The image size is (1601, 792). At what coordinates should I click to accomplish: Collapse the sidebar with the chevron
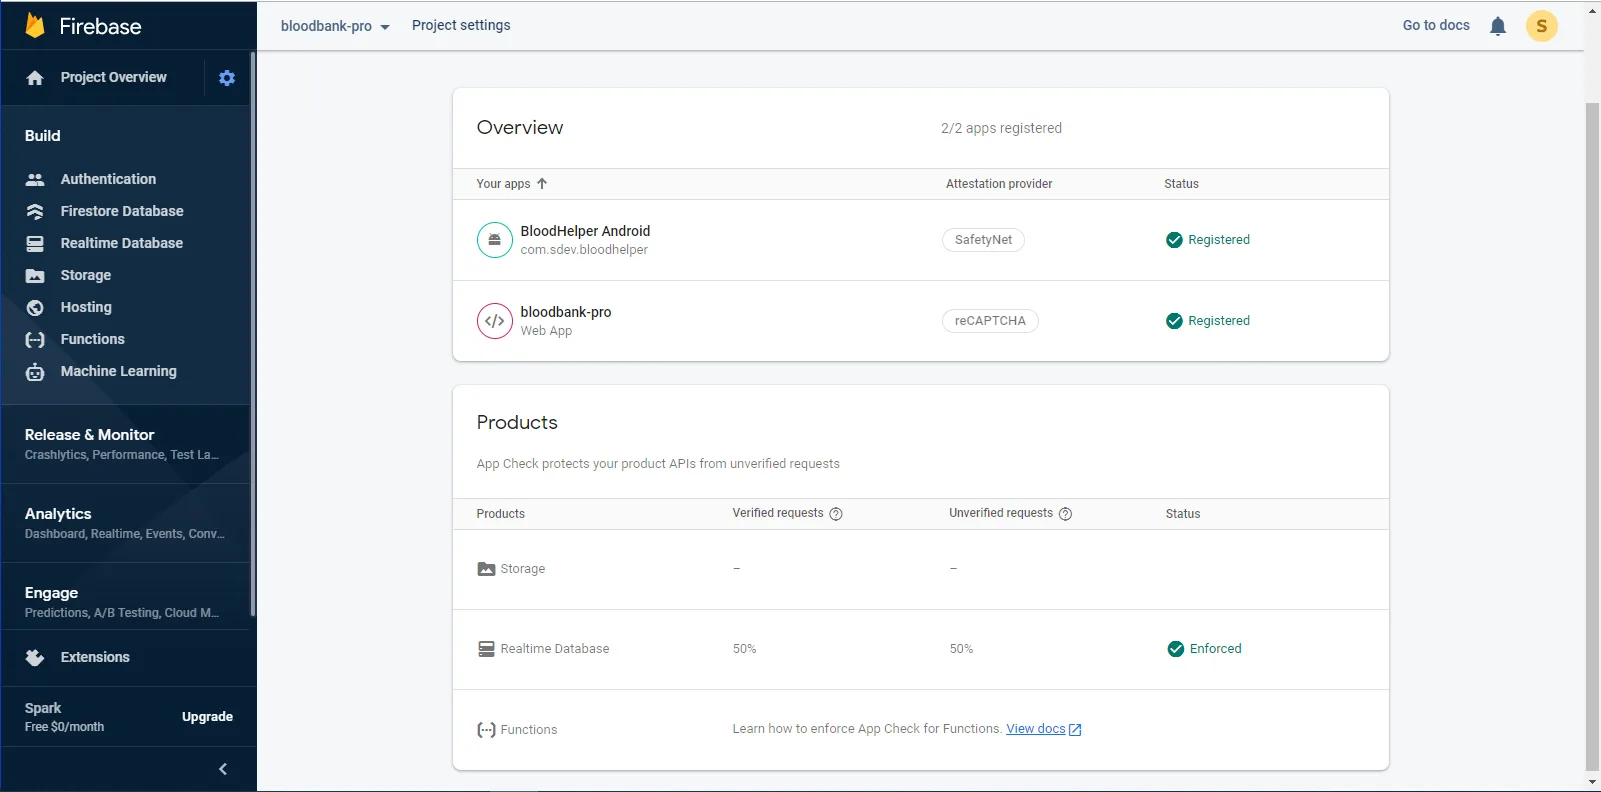[x=223, y=769]
